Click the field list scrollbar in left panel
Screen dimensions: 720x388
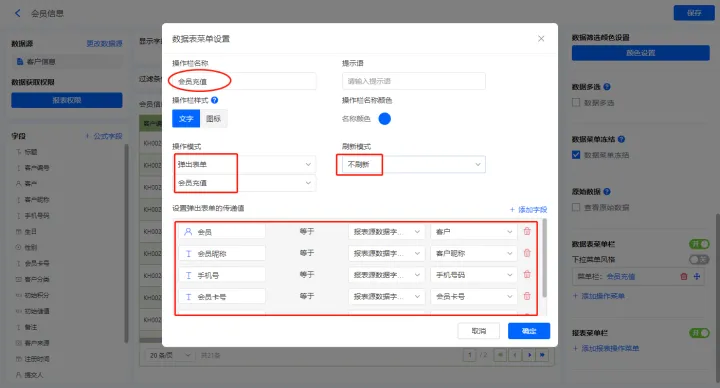[x=126, y=243]
